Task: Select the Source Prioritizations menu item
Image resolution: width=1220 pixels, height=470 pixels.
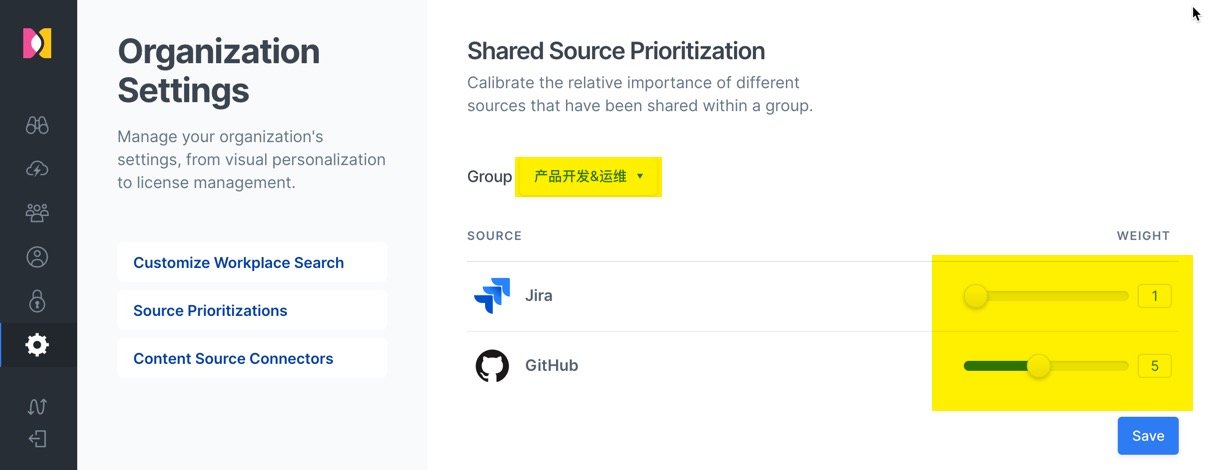Action: [x=210, y=311]
